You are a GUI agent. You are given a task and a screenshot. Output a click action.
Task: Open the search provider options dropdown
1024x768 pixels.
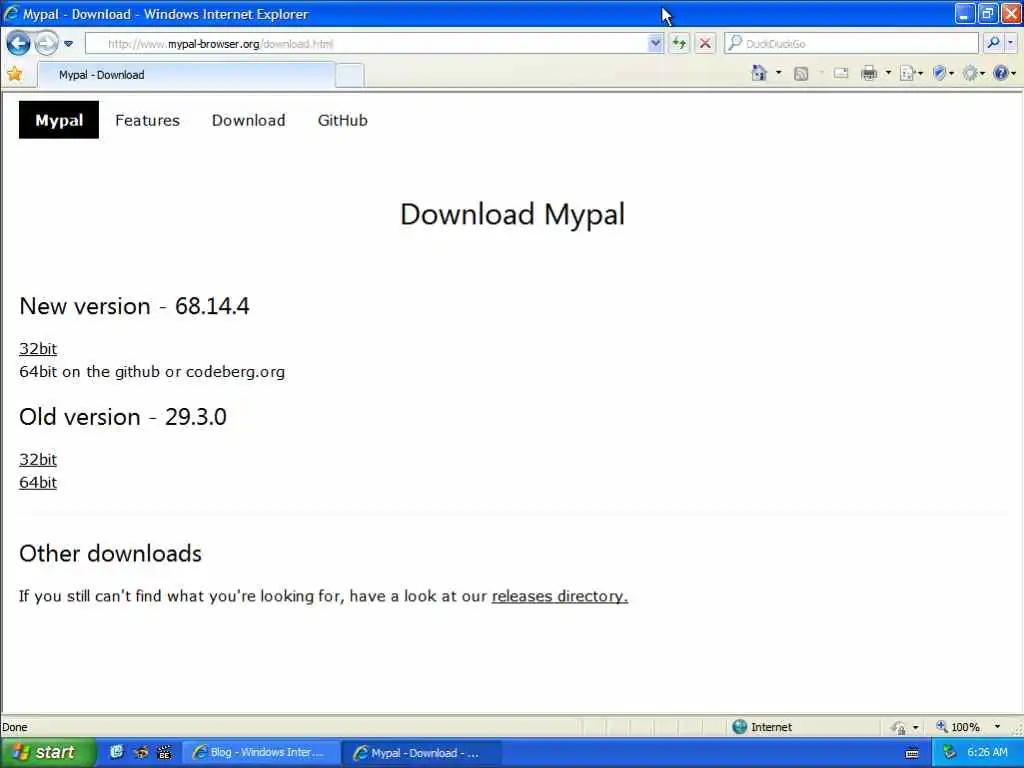[x=1010, y=44]
